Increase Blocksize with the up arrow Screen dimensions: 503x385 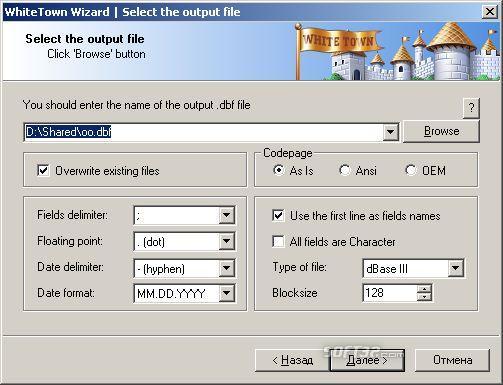[x=424, y=289]
